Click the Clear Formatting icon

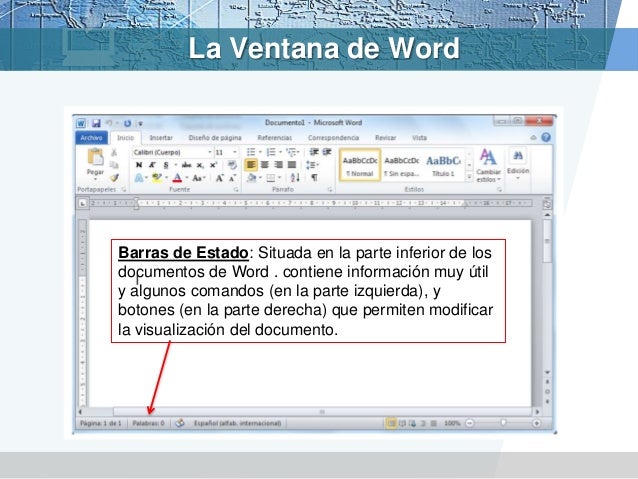click(x=232, y=165)
